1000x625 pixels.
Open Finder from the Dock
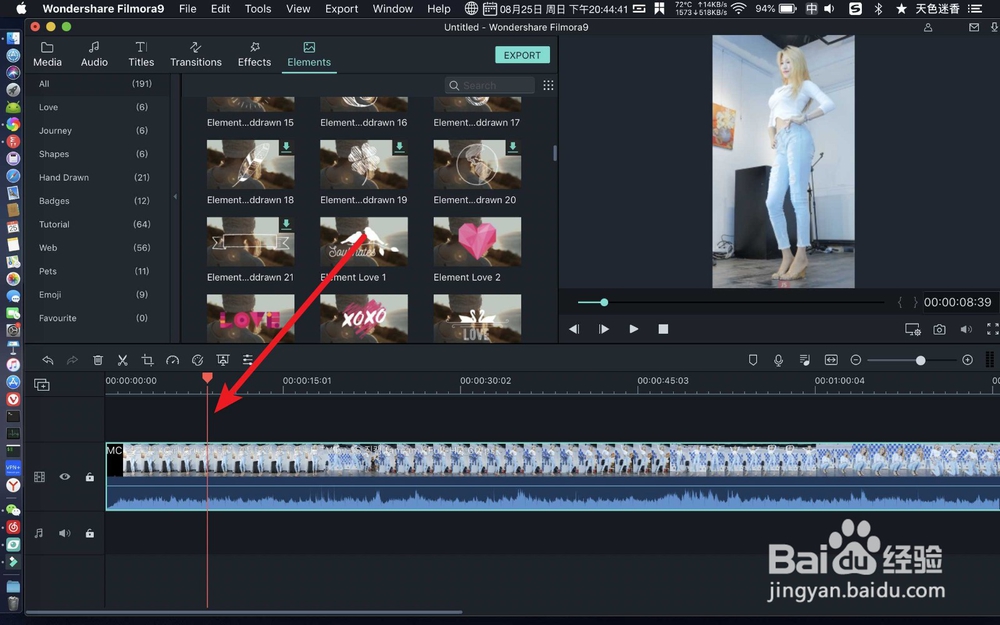click(13, 38)
